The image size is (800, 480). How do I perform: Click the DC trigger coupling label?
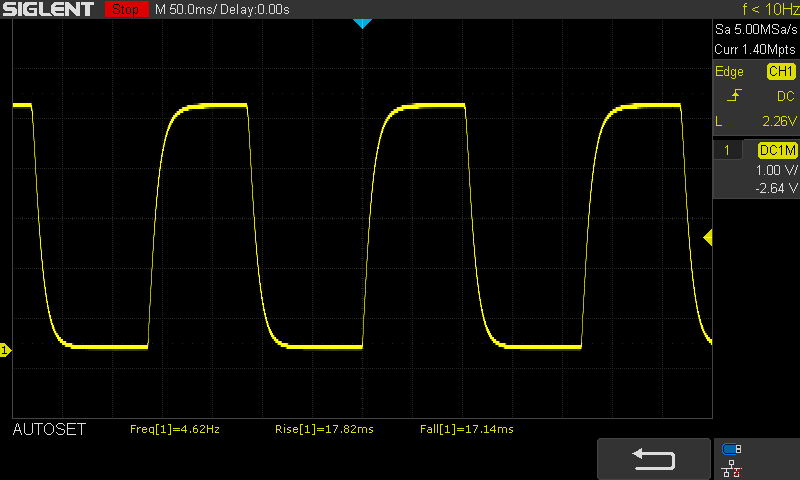[785, 96]
